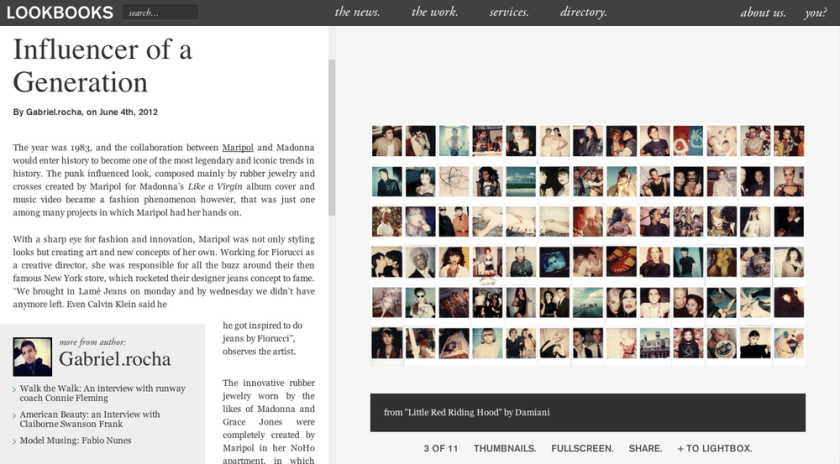Click the "you?" account link
Screen dimensions: 840x464
tap(815, 12)
